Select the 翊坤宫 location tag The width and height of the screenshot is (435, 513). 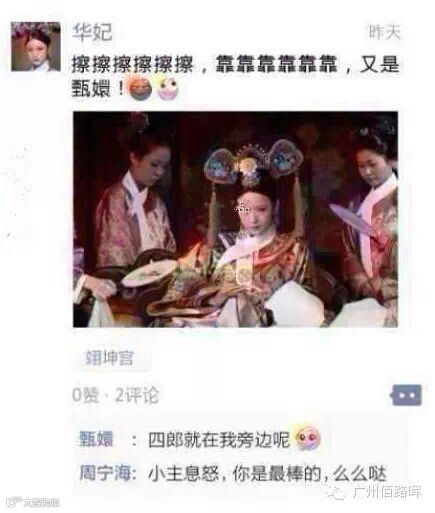click(x=110, y=358)
